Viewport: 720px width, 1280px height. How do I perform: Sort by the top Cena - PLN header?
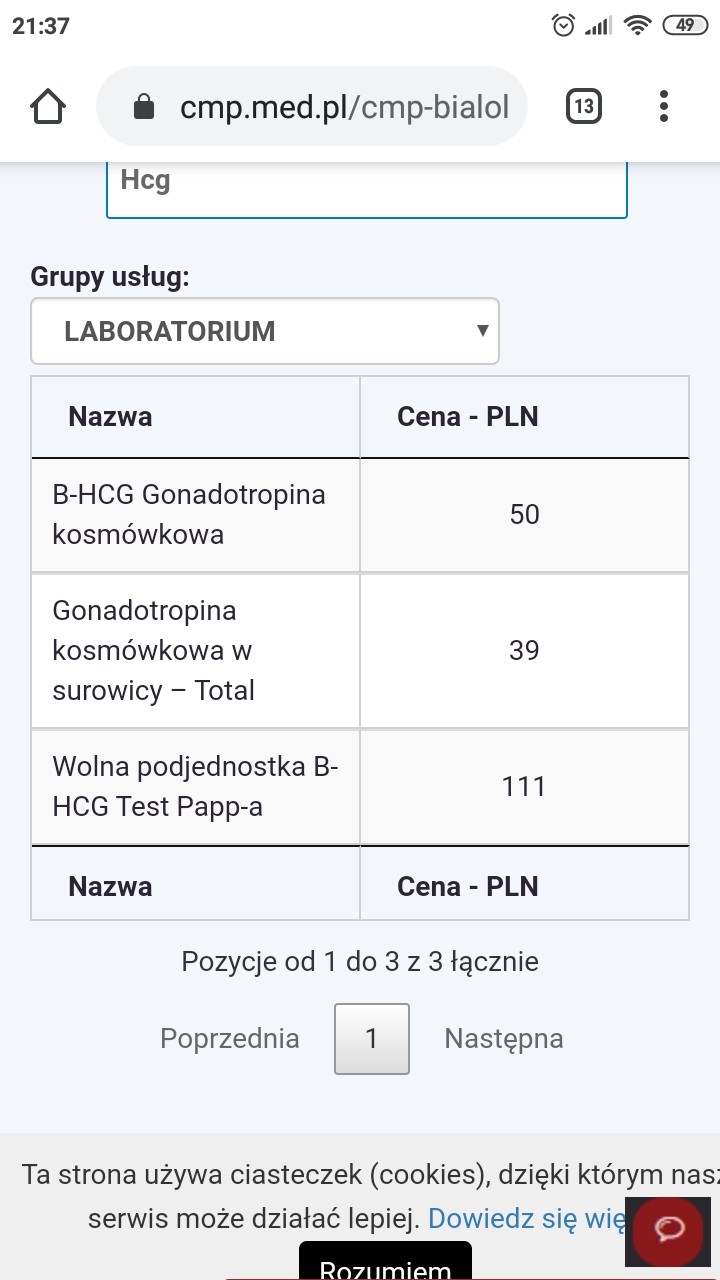click(x=467, y=417)
